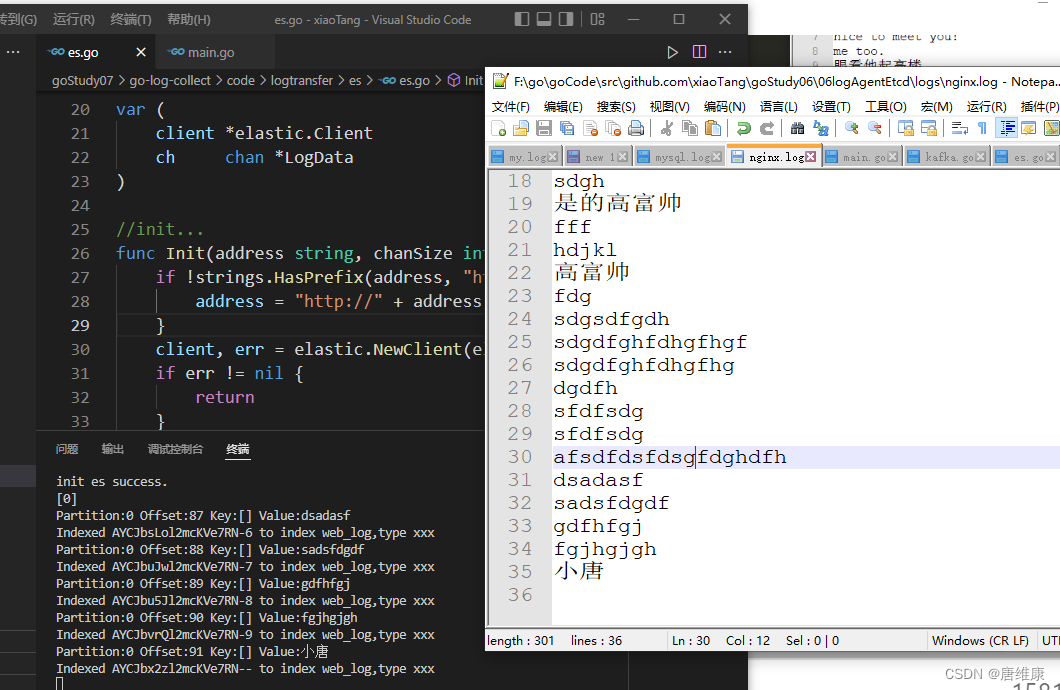Close the nginx.log tab in Notepad++
This screenshot has width=1060, height=690.
coord(813,157)
